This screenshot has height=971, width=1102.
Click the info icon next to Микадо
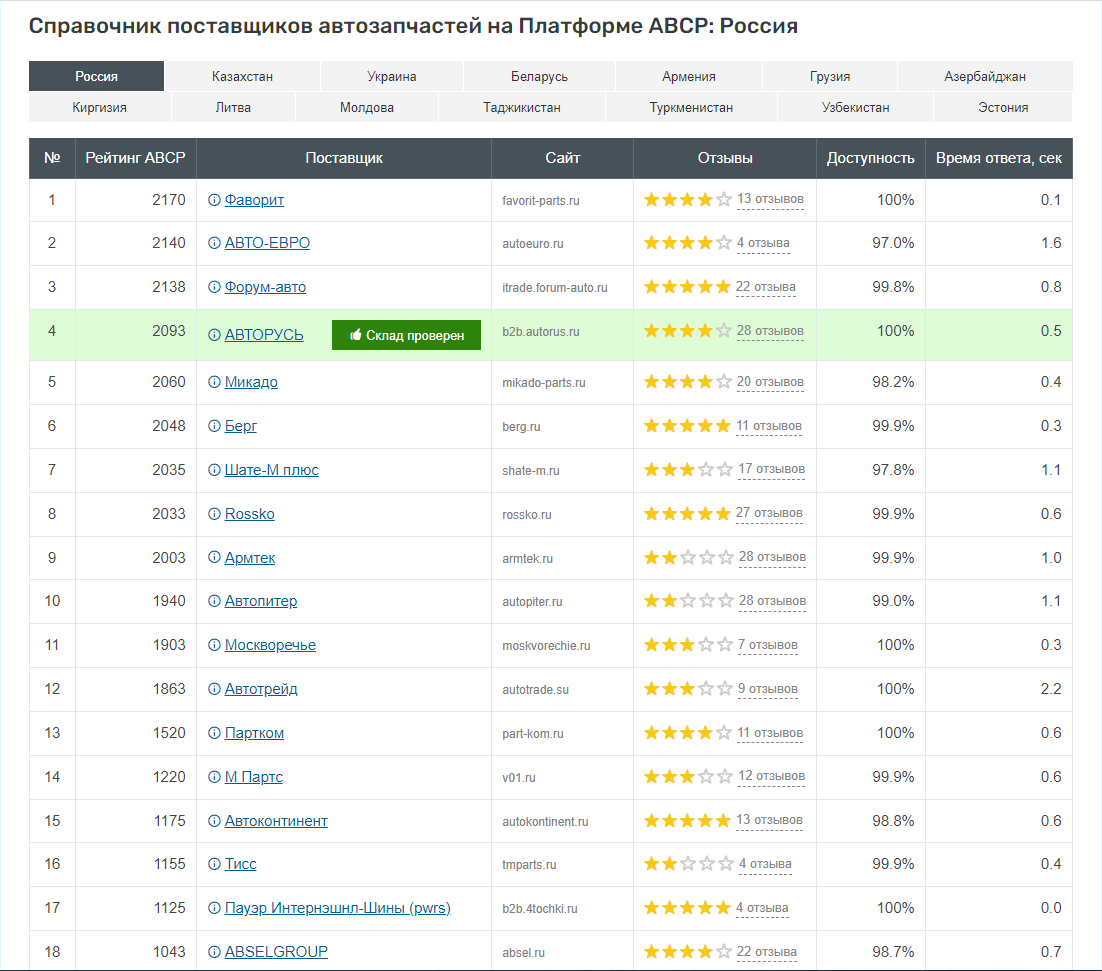214,382
